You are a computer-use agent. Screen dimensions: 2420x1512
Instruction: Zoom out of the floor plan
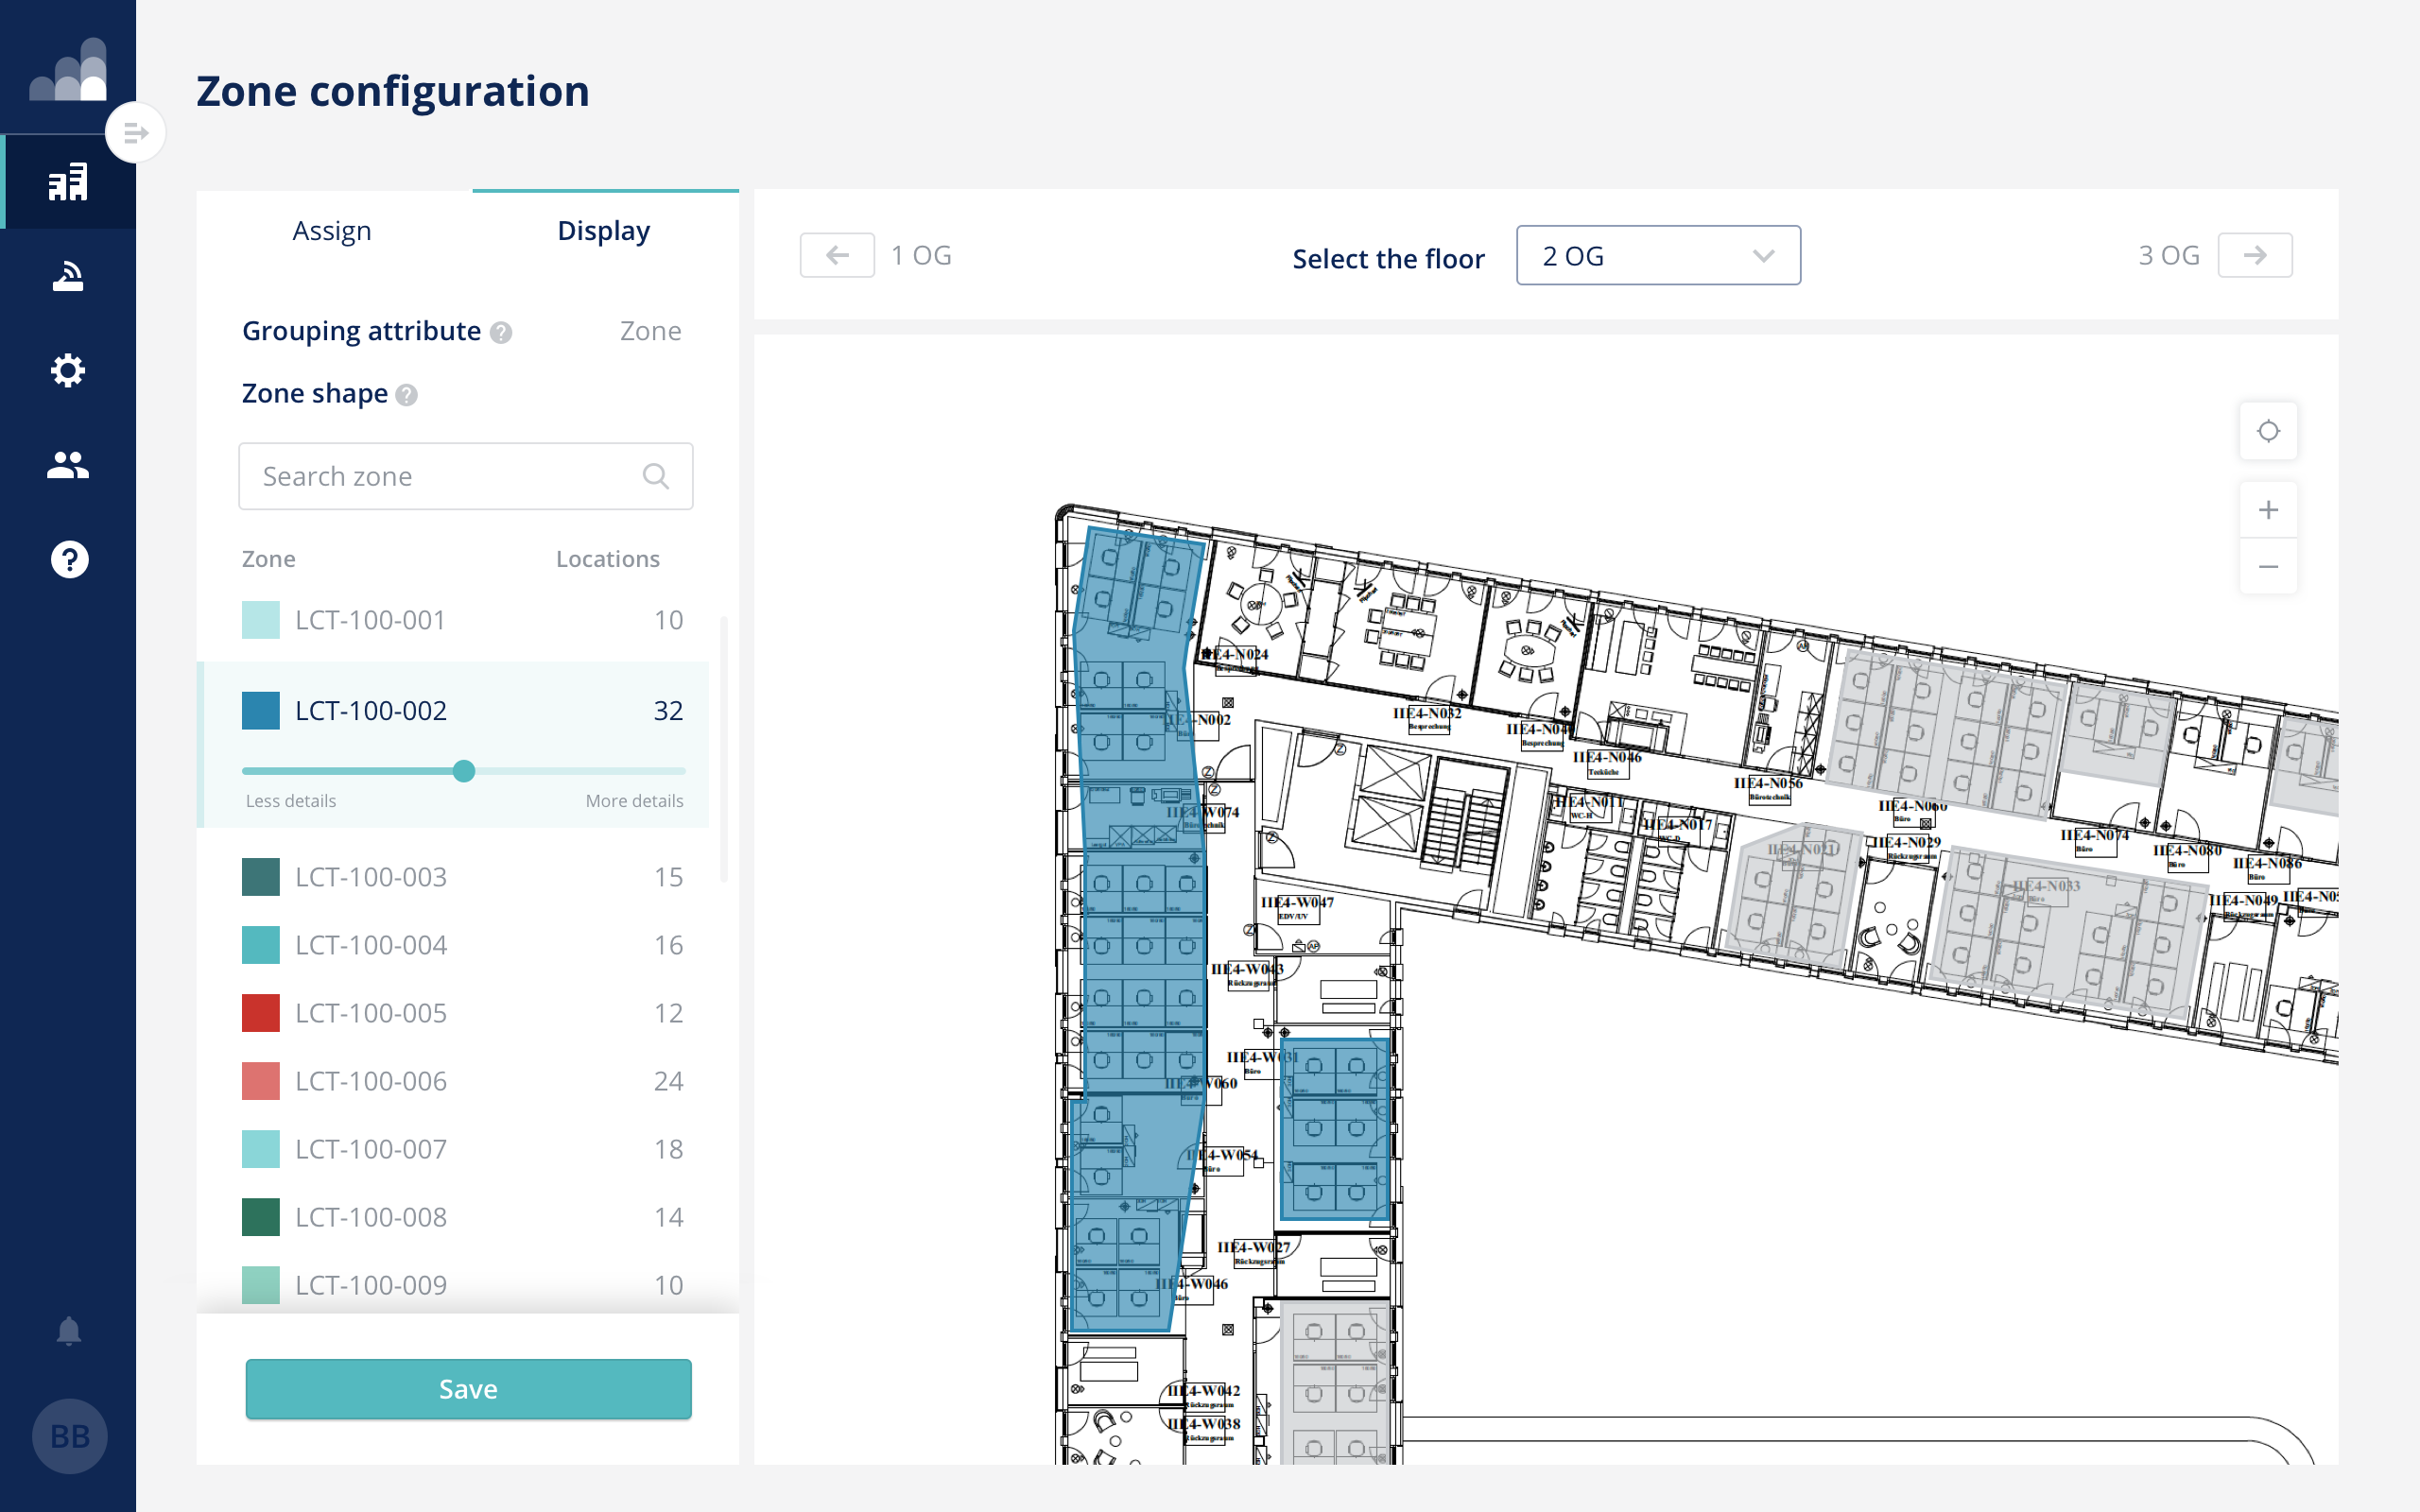2267,567
